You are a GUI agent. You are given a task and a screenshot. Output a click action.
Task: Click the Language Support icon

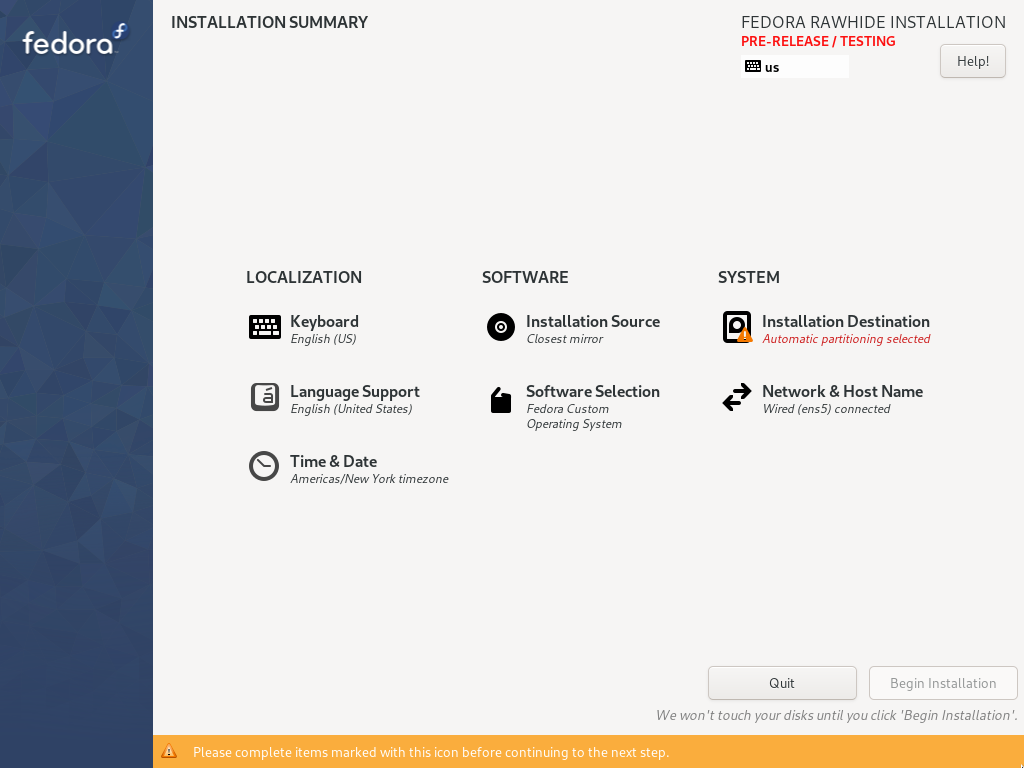pyautogui.click(x=264, y=397)
